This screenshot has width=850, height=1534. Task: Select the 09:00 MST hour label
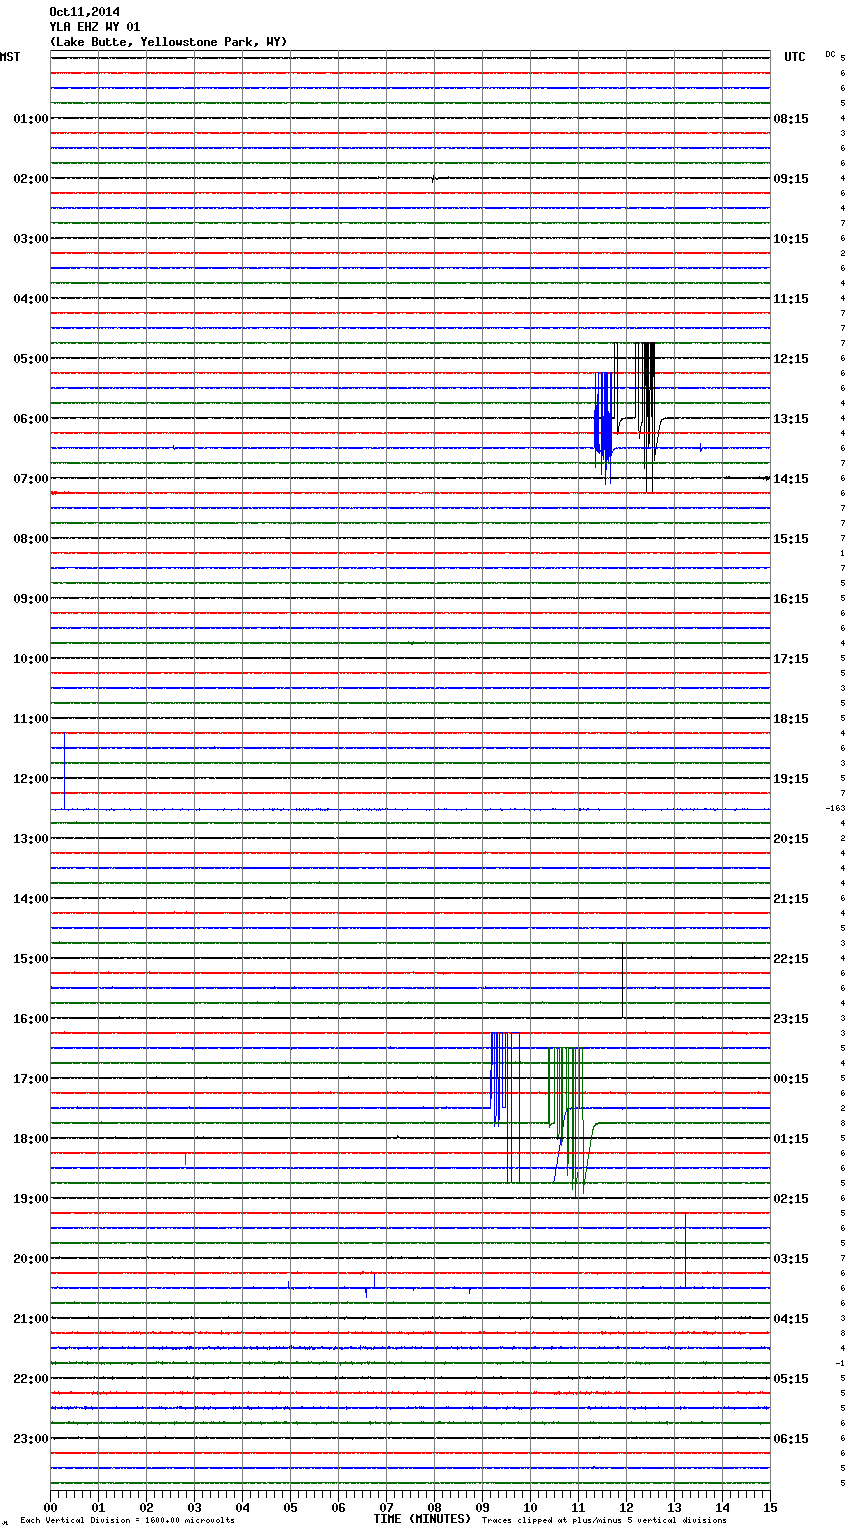click(x=31, y=599)
